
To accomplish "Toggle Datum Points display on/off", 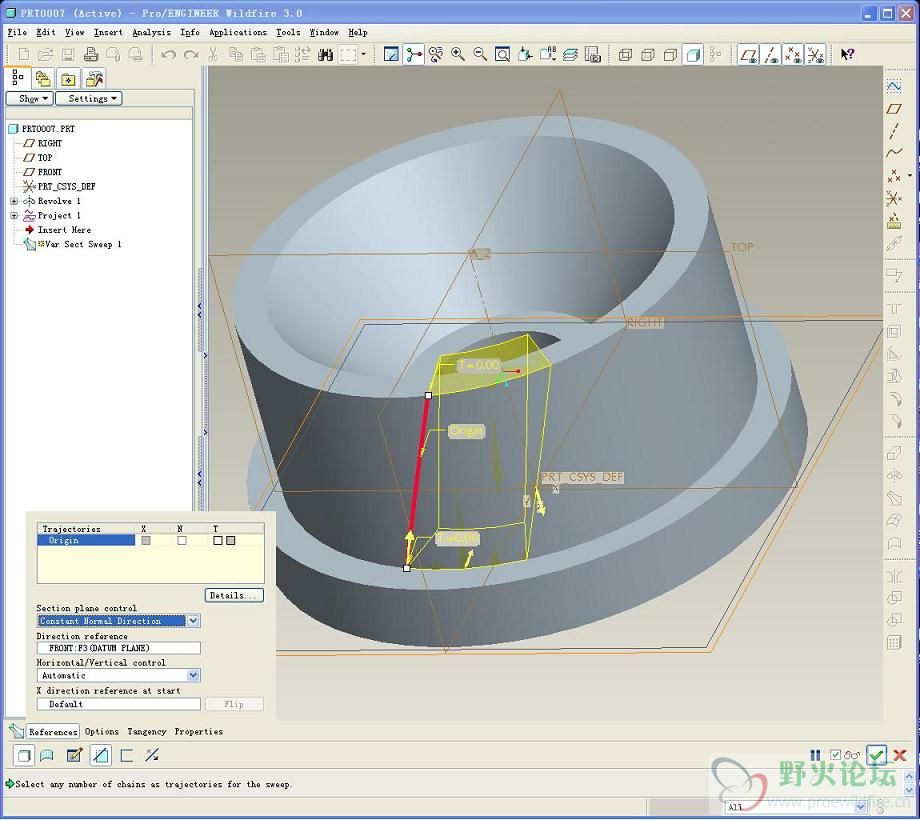I will coord(793,55).
